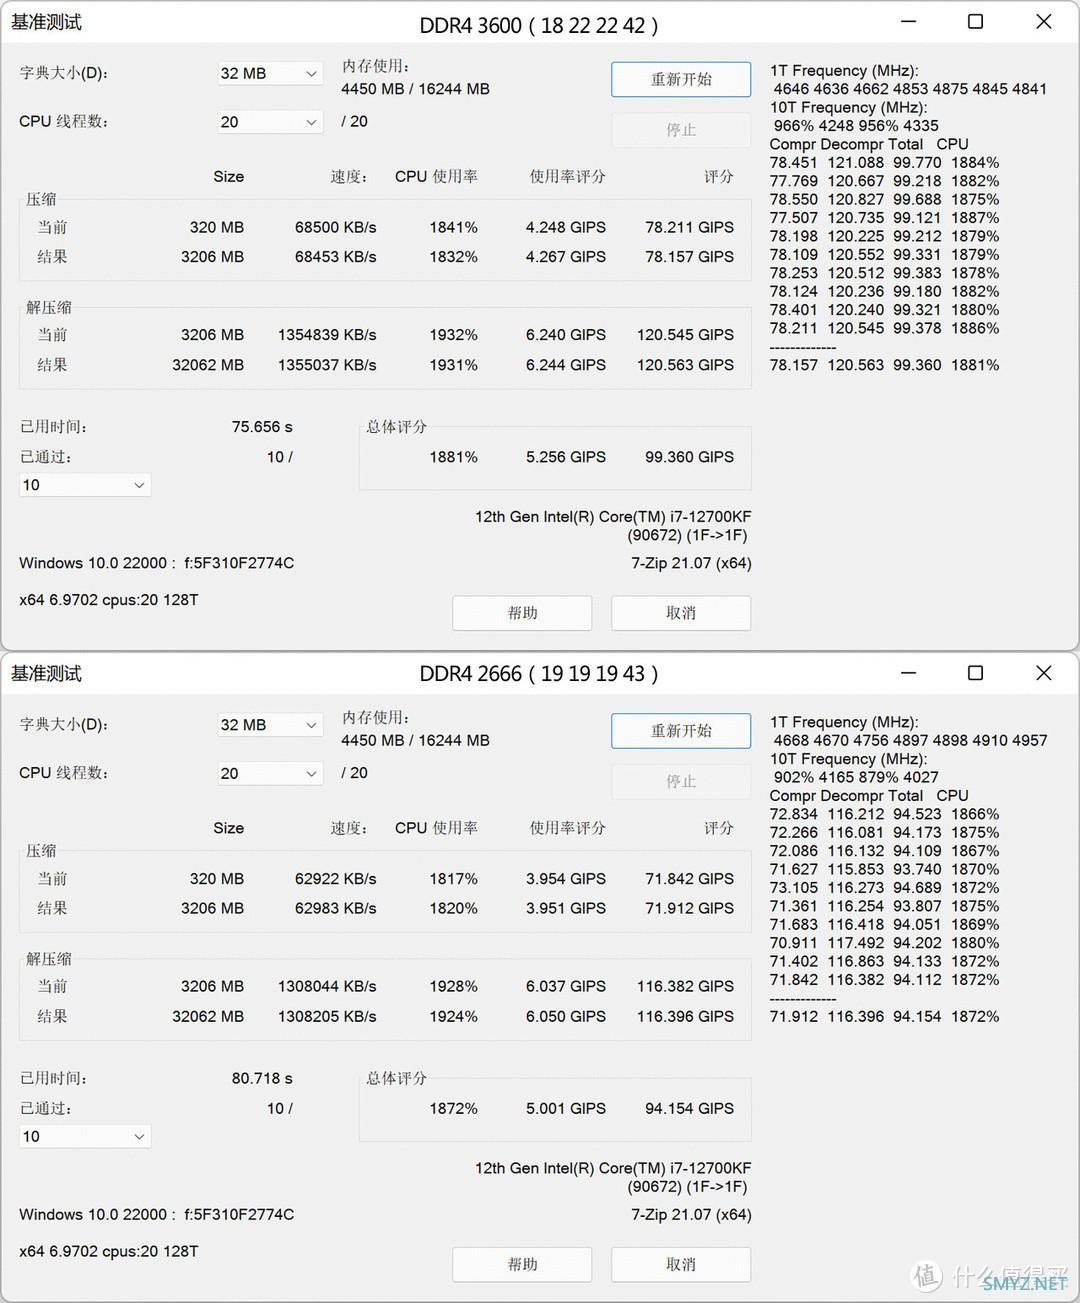Close the DDR4 2666 benchmark window
1080x1303 pixels.
coord(1044,674)
